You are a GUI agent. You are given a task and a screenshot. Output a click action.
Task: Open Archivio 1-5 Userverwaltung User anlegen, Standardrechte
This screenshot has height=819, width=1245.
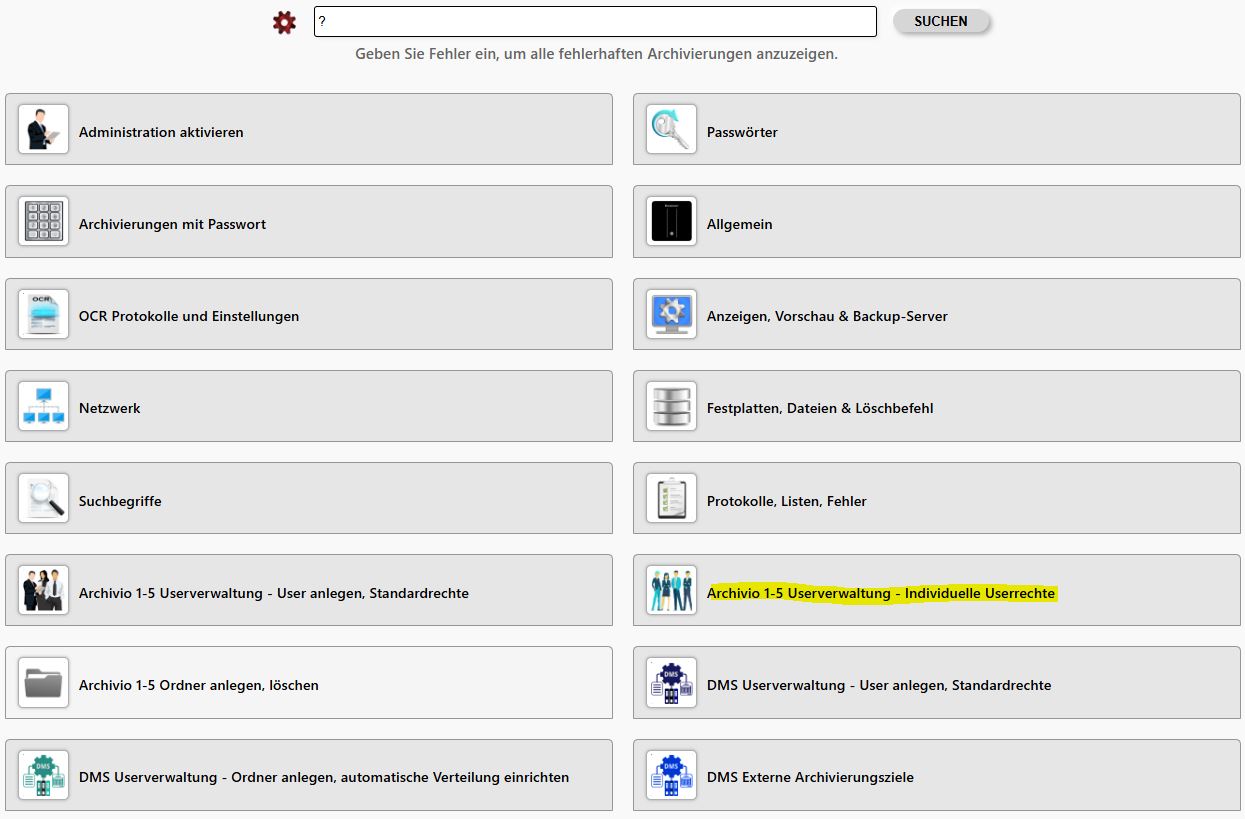tap(273, 593)
